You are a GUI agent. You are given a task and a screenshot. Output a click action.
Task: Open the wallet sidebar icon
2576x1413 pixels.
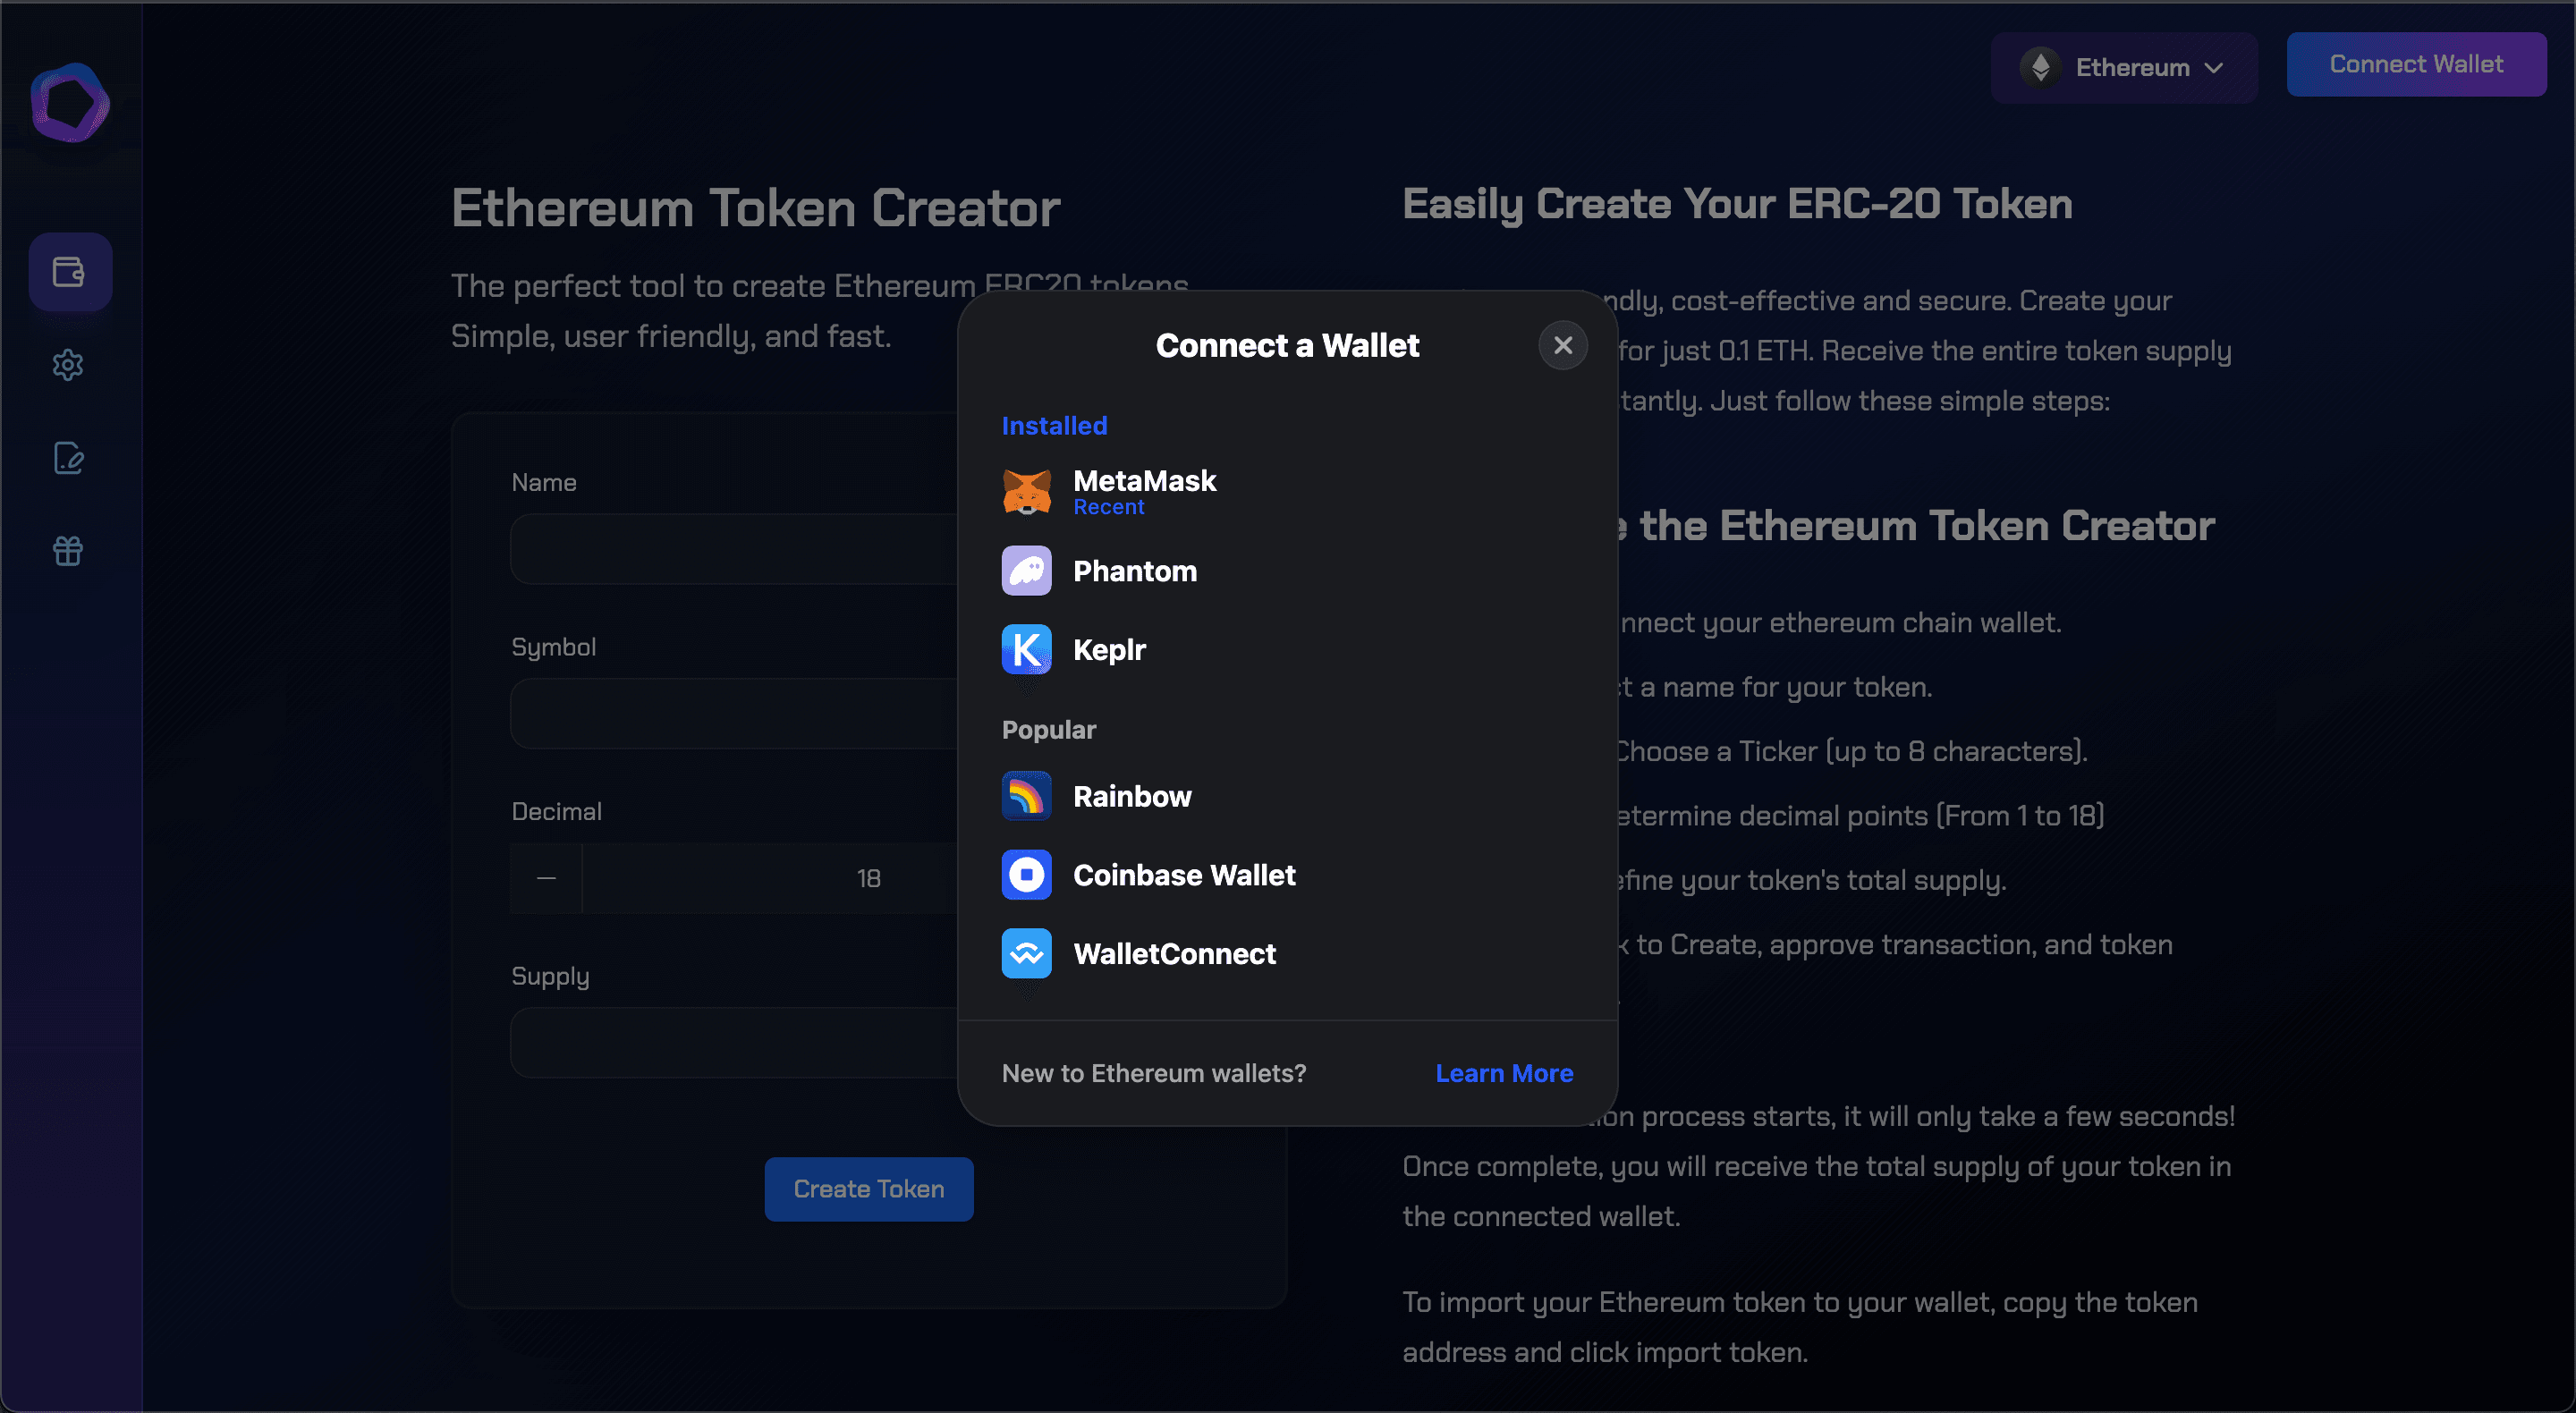pos(70,272)
